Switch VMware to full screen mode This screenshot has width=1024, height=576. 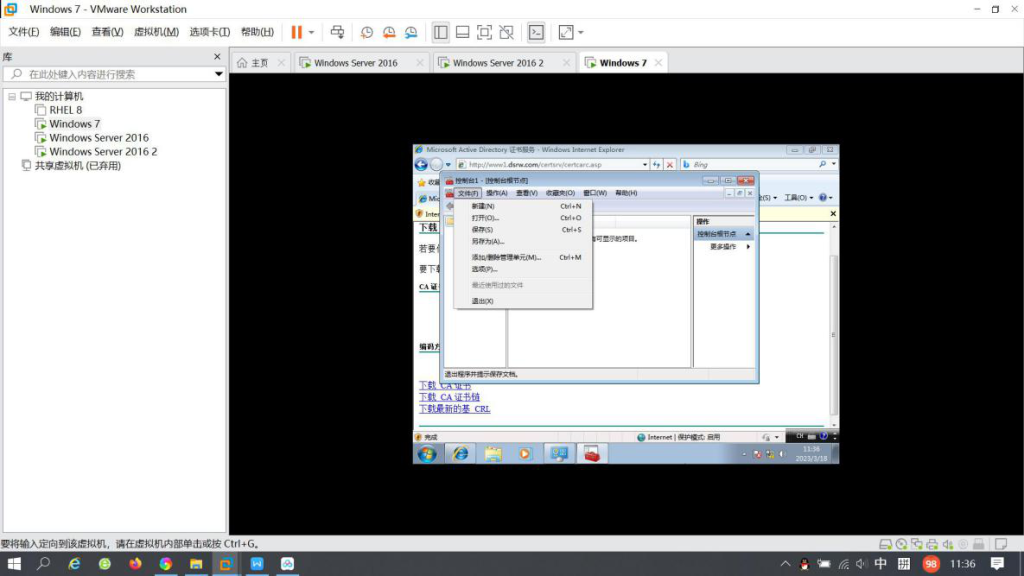tap(484, 32)
